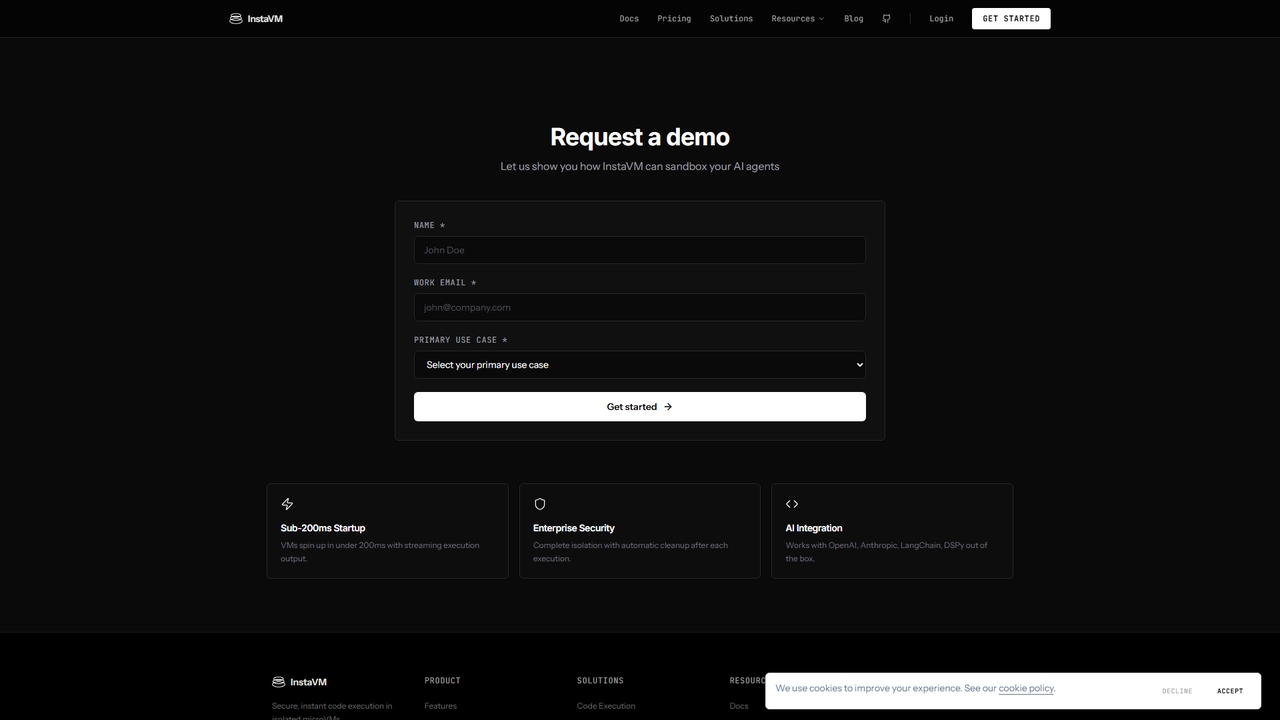Image resolution: width=1280 pixels, height=720 pixels.
Task: Click the code brackets AI Integration icon
Action: 792,504
